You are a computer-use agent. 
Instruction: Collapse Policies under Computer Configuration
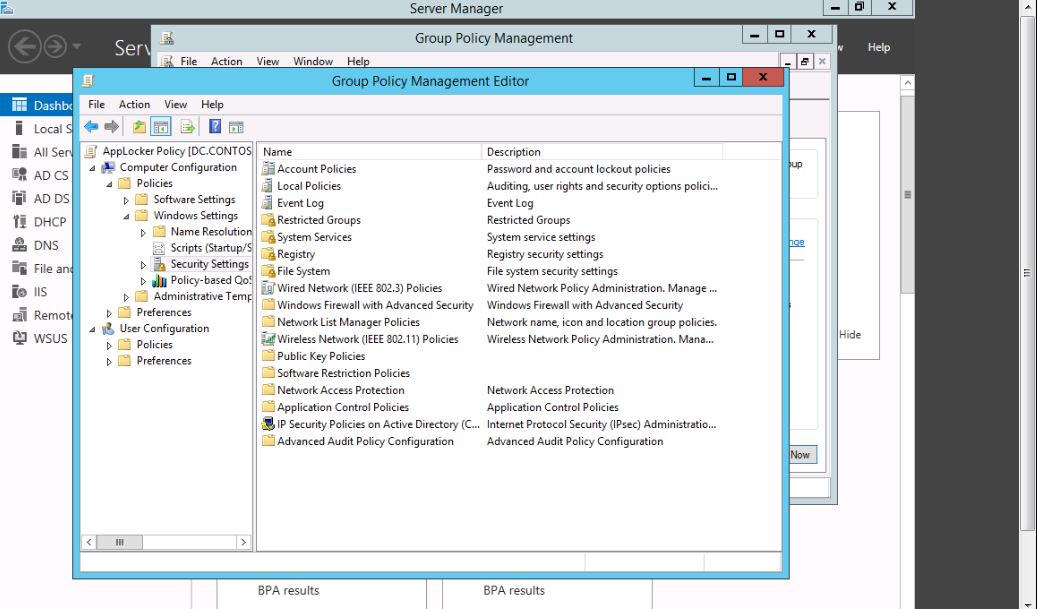109,184
